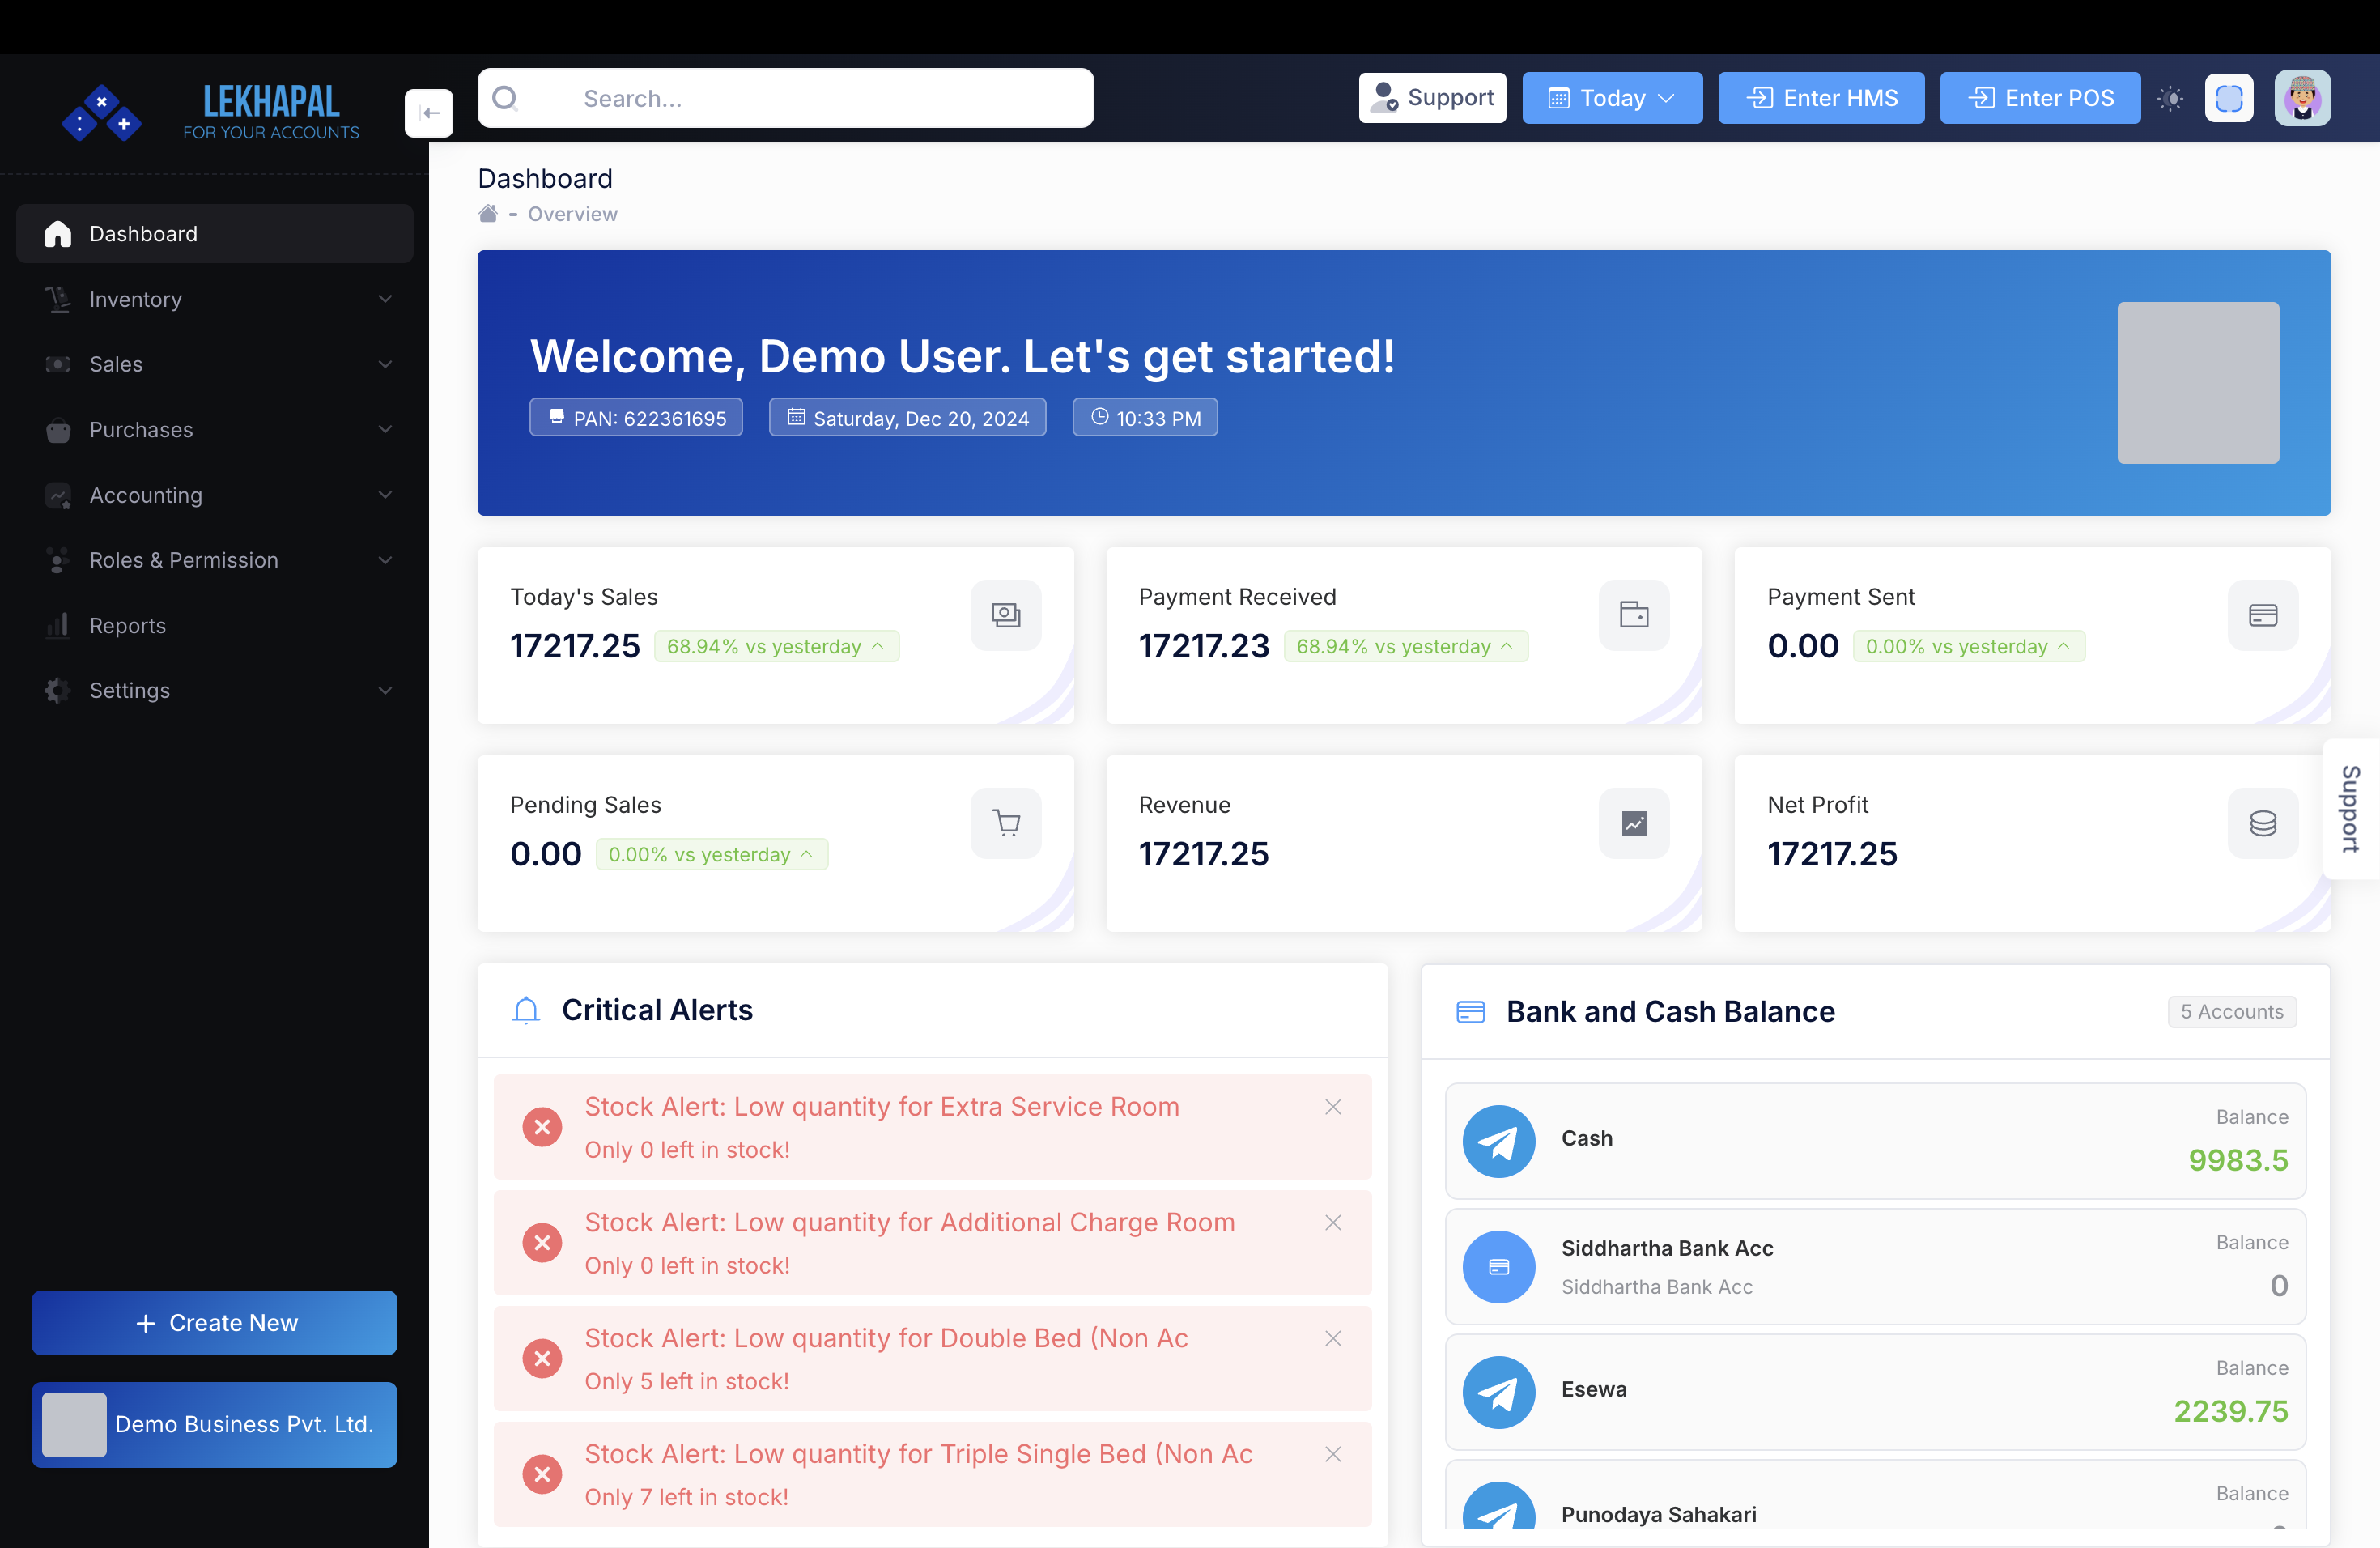
Task: Click the Revenue chart icon
Action: [x=1633, y=823]
